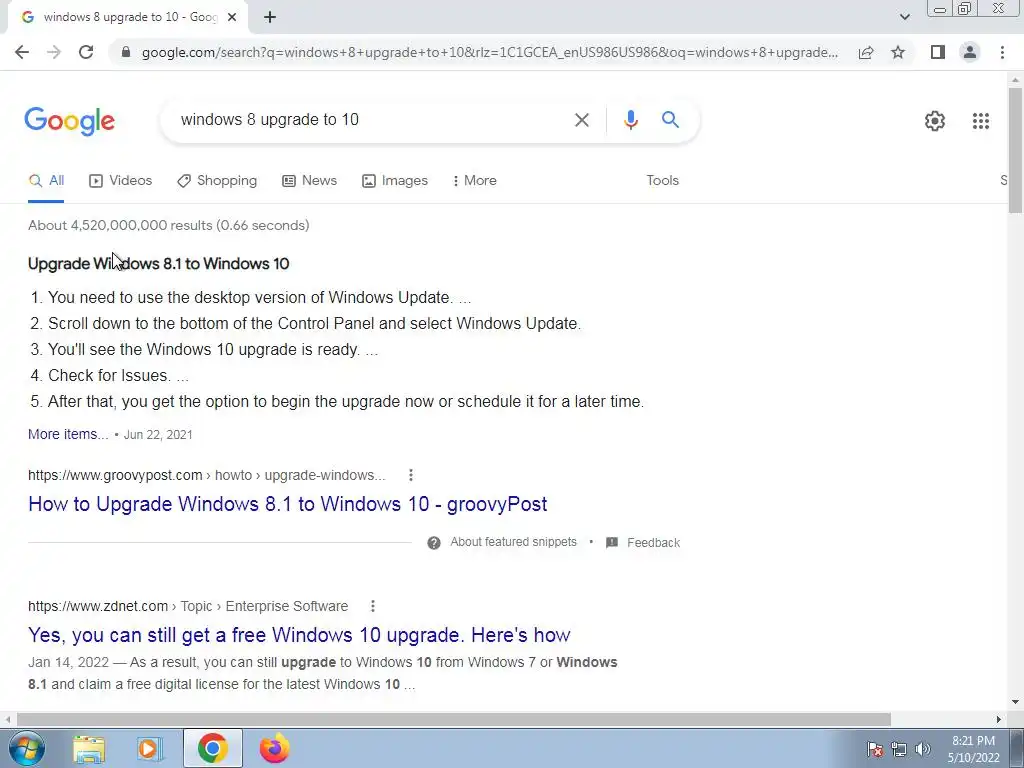Open the side panel icon in Chrome toolbar
The width and height of the screenshot is (1024, 768).
938,52
